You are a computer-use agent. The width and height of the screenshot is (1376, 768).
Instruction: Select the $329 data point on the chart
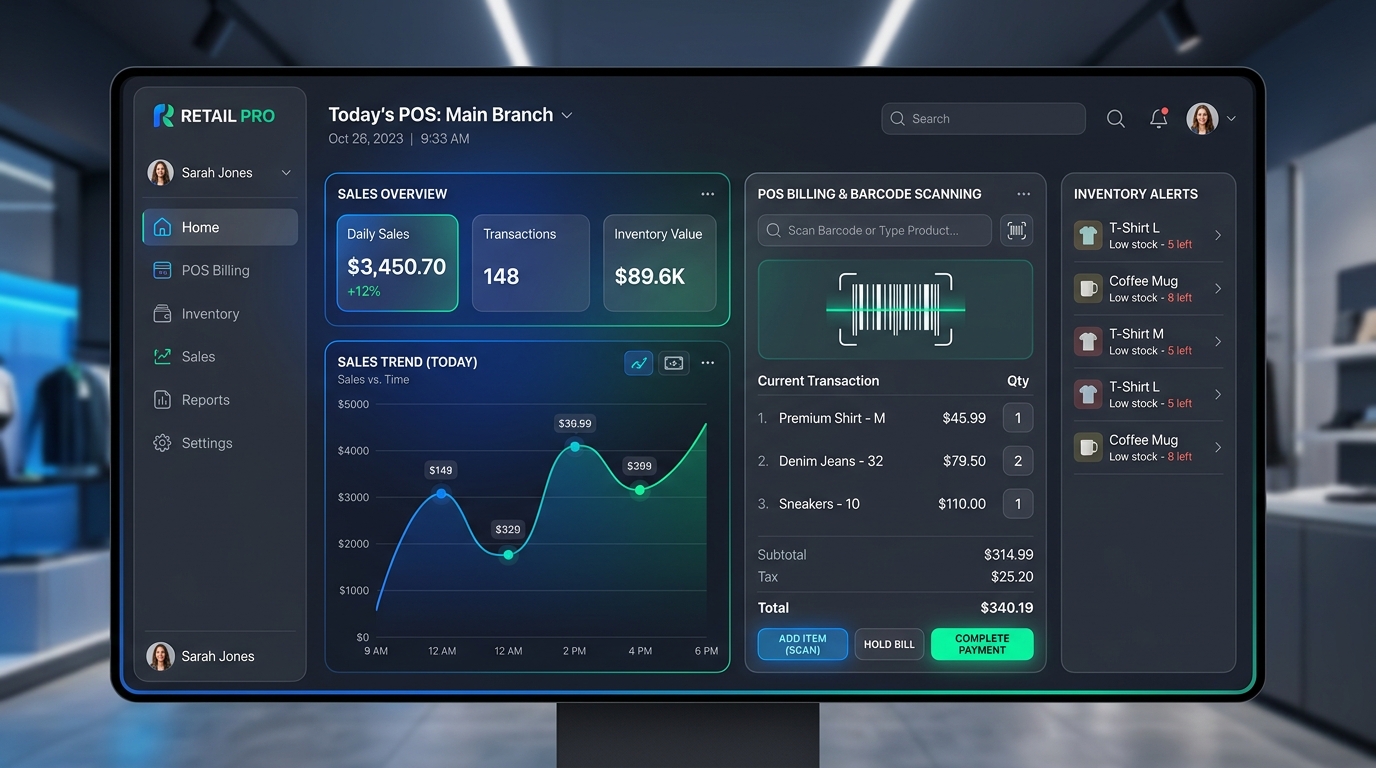pyautogui.click(x=508, y=554)
